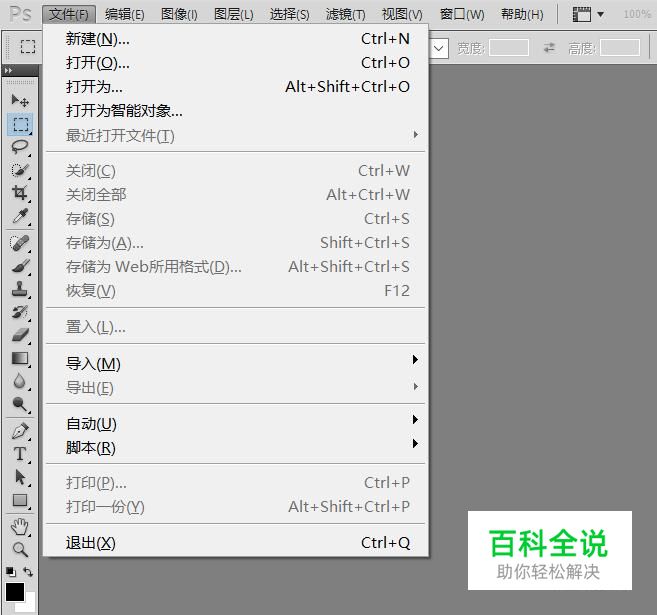The height and width of the screenshot is (615, 657).
Task: Click the 存储为(A)... menu entry
Action: tap(237, 243)
